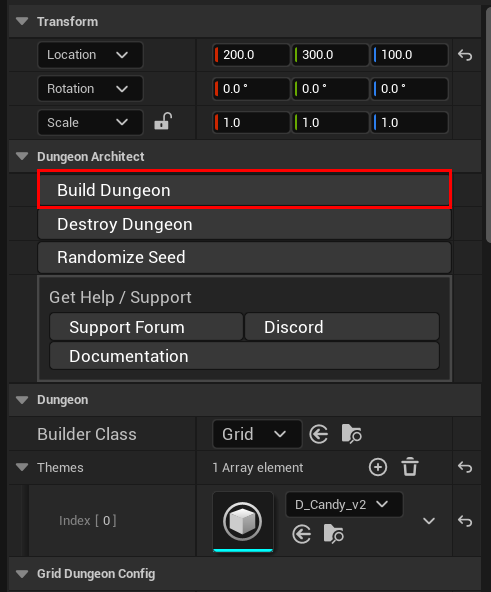This screenshot has height=592, width=491.
Task: Browse to Builder Class in Content Browser
Action: (351, 434)
